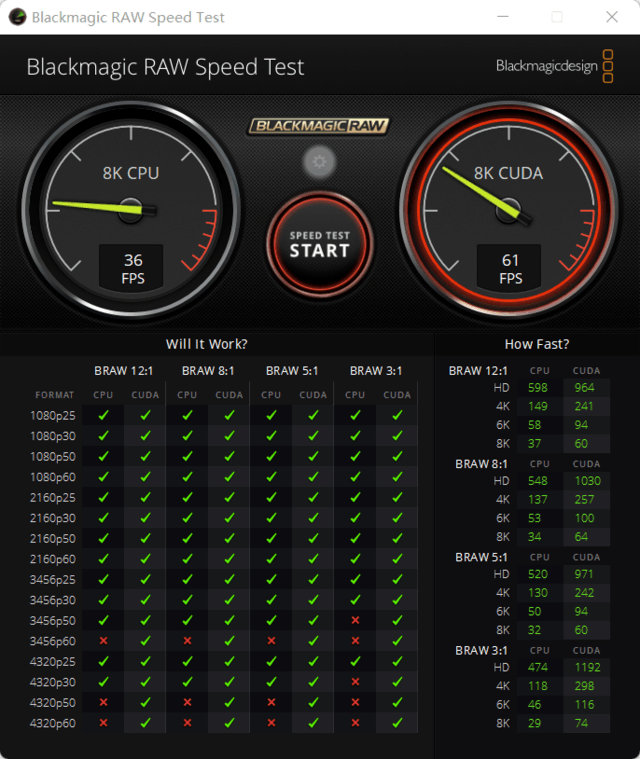This screenshot has height=759, width=640.
Task: Minimize the Blackmagic RAW Speed Test window
Action: pyautogui.click(x=503, y=17)
